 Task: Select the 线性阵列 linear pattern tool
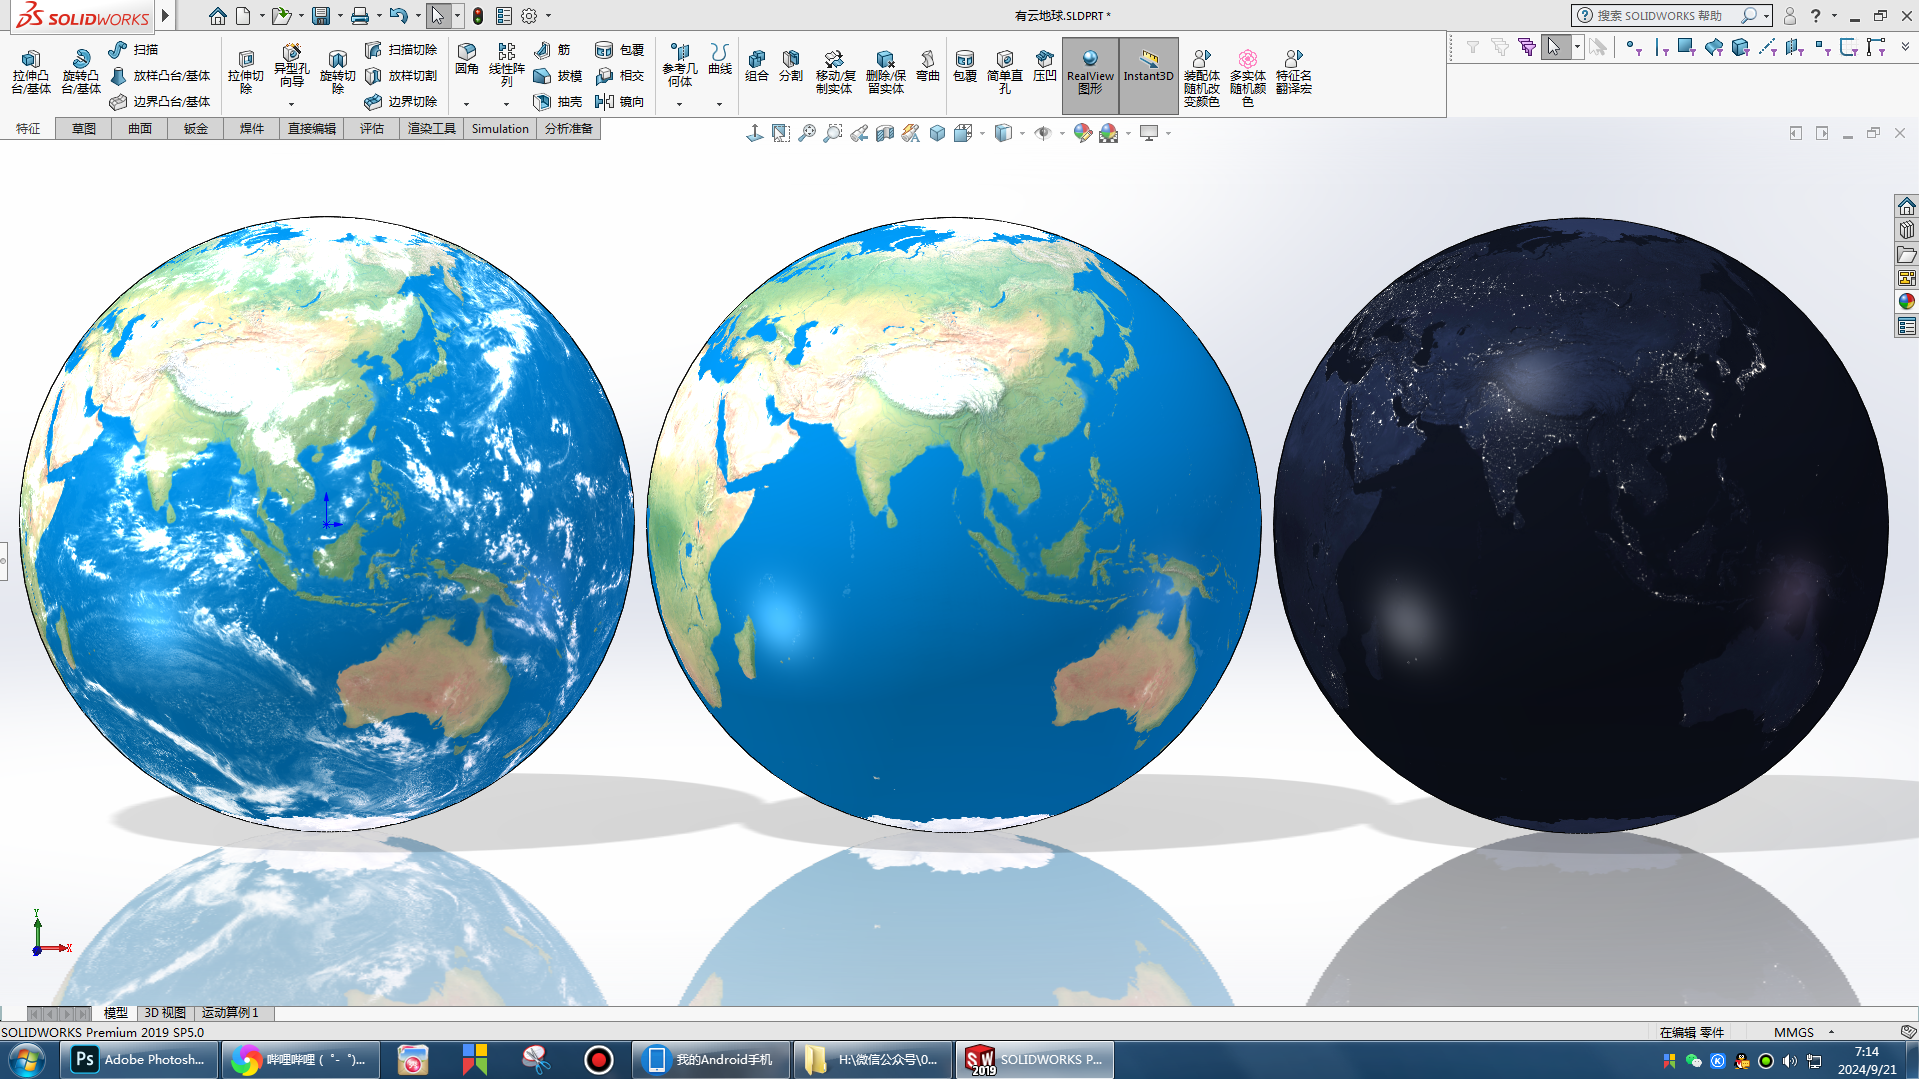point(507,65)
